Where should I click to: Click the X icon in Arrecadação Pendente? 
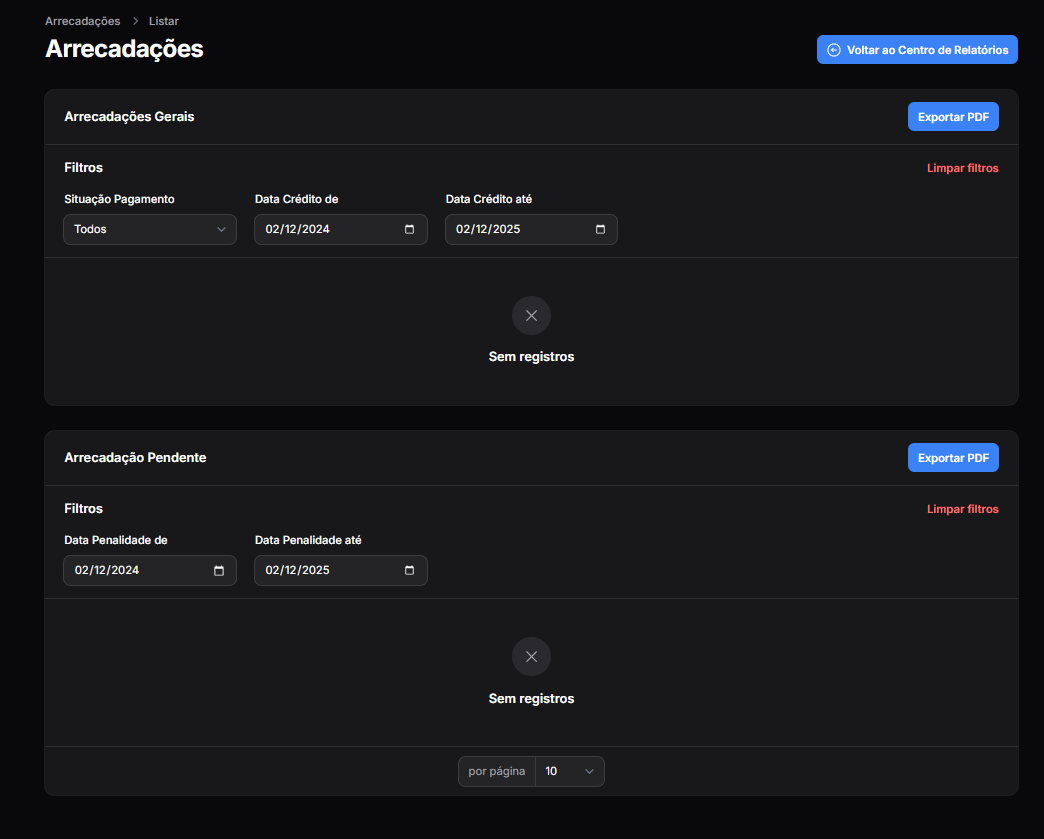click(x=531, y=656)
